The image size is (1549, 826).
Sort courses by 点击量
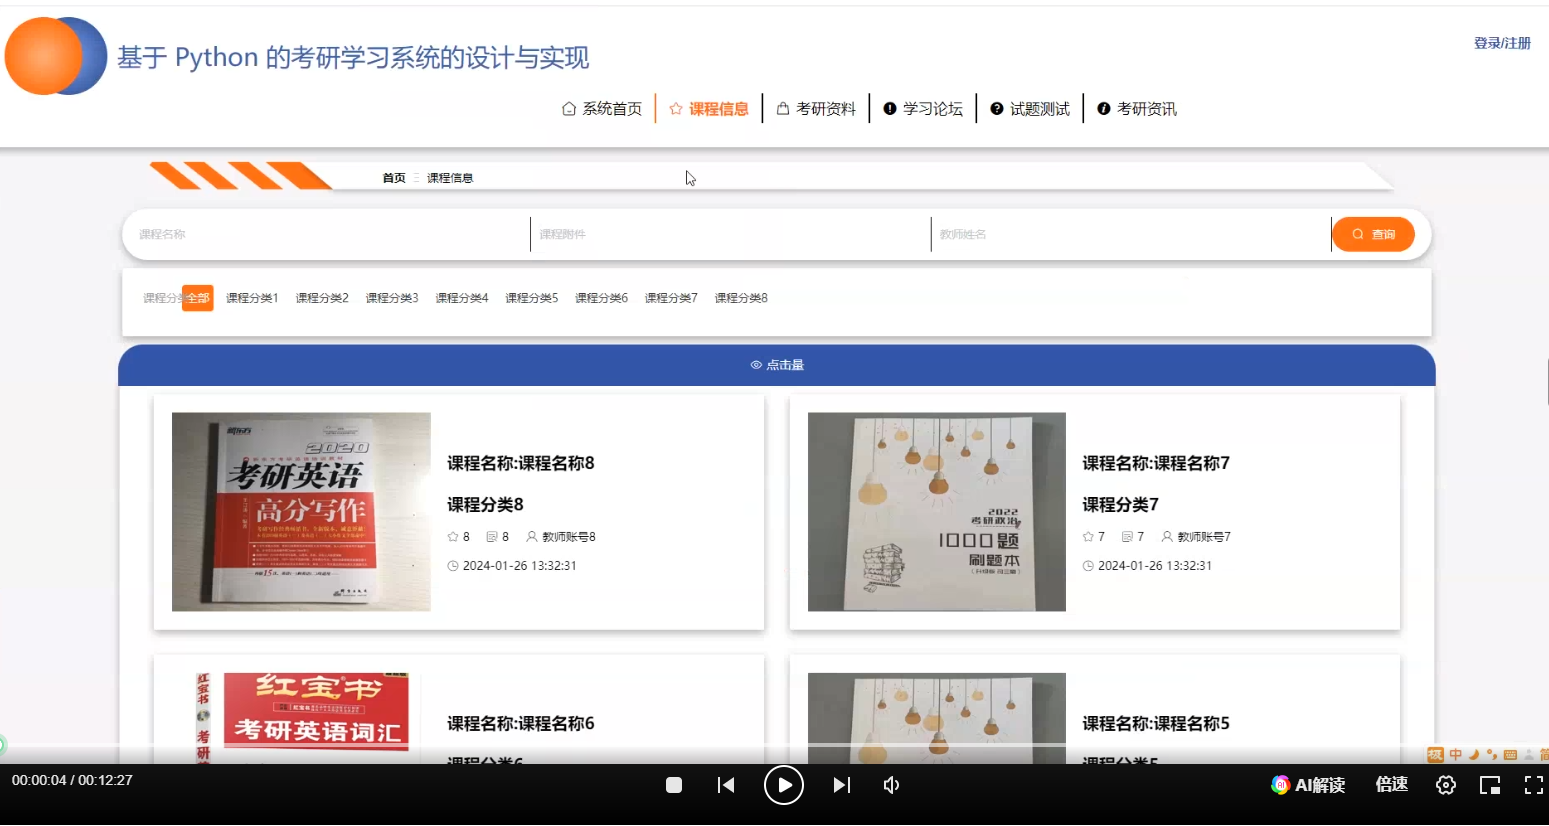coord(777,365)
